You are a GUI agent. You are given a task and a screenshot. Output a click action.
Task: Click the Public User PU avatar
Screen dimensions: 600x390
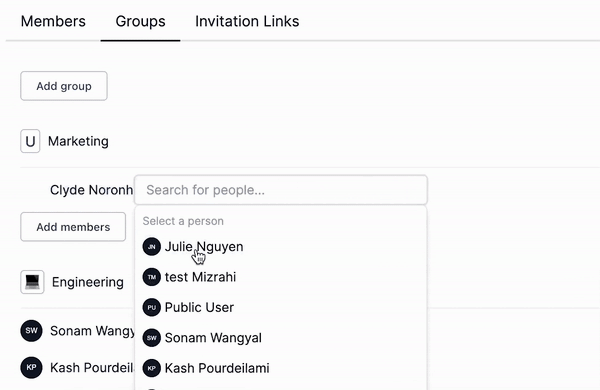coord(152,307)
